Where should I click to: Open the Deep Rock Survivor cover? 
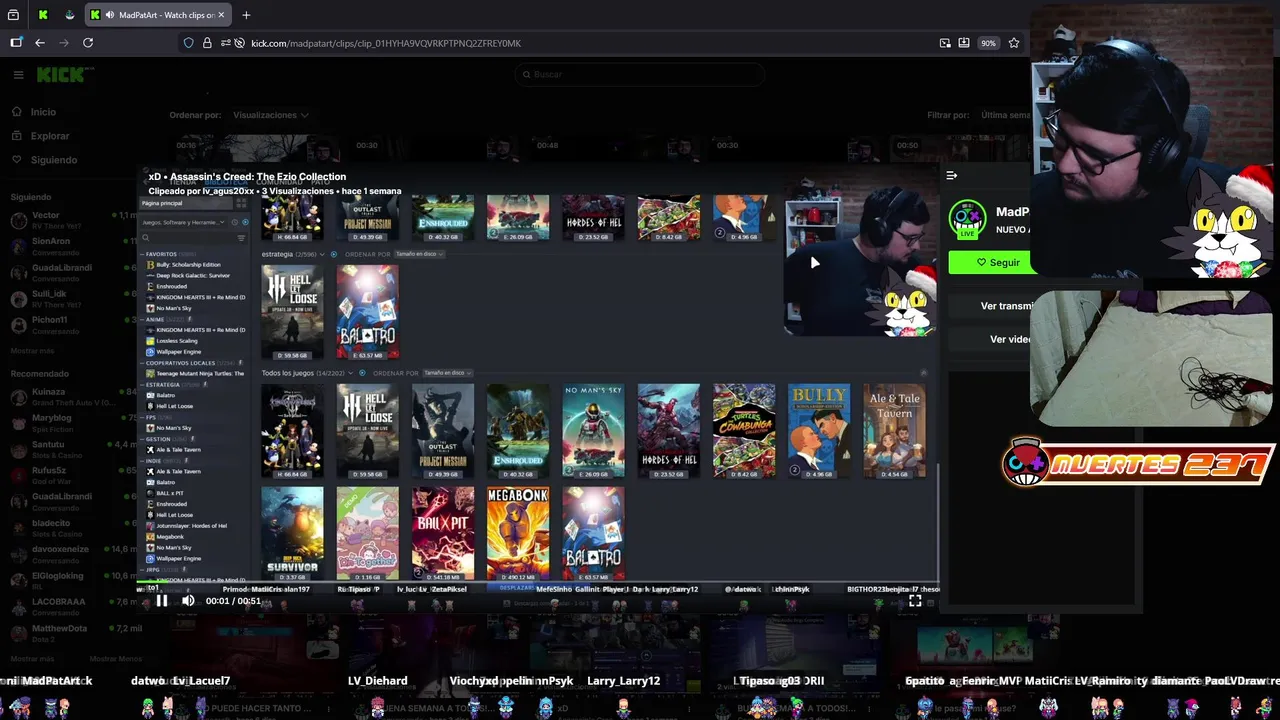click(x=292, y=533)
